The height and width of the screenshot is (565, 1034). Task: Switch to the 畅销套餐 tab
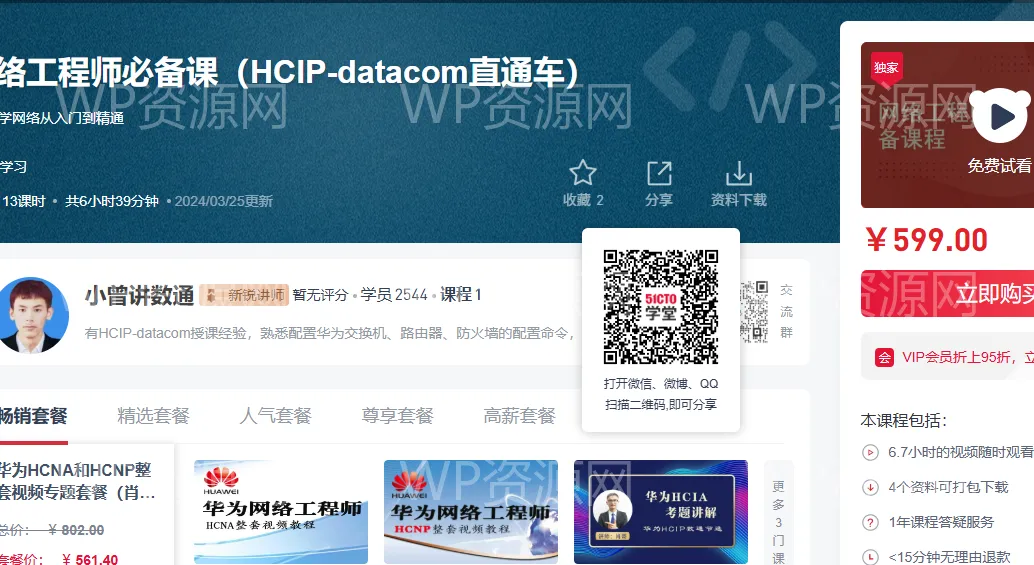click(33, 416)
